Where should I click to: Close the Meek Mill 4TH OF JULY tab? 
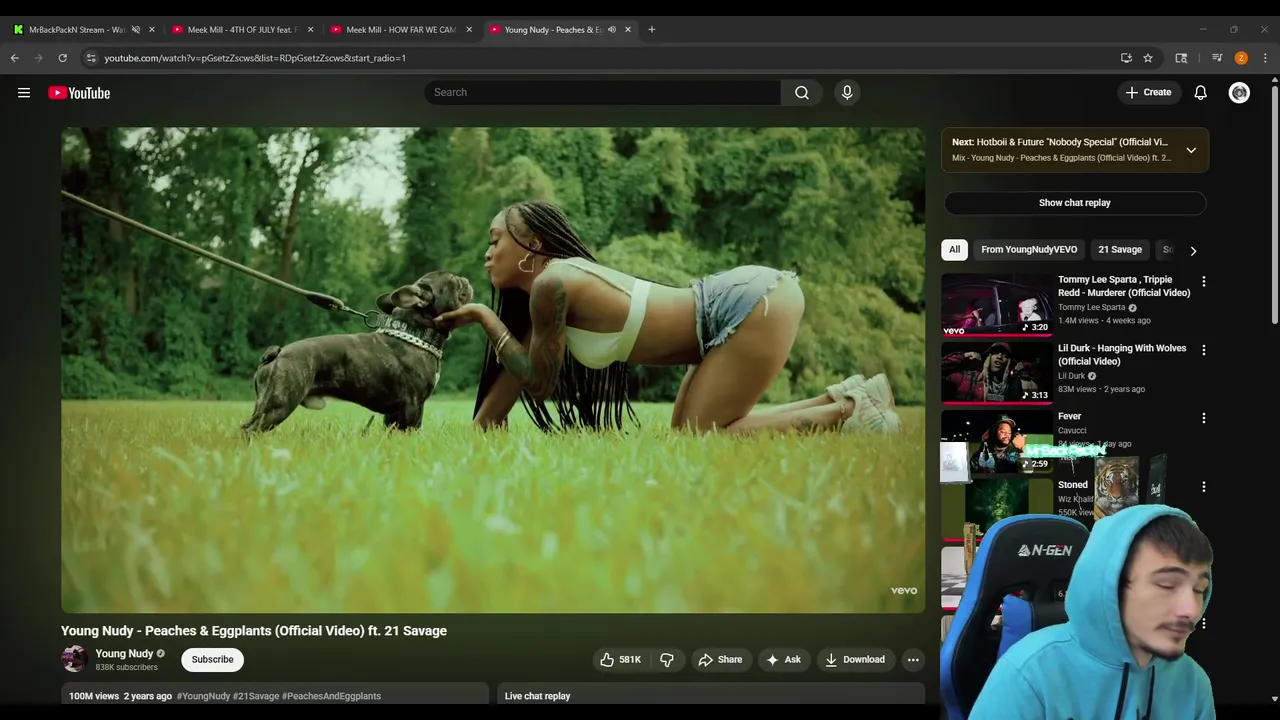(x=310, y=30)
